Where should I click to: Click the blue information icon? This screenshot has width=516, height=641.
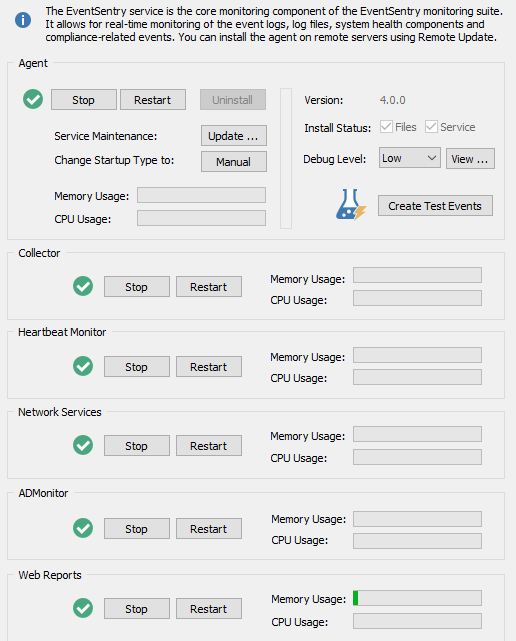pos(23,20)
